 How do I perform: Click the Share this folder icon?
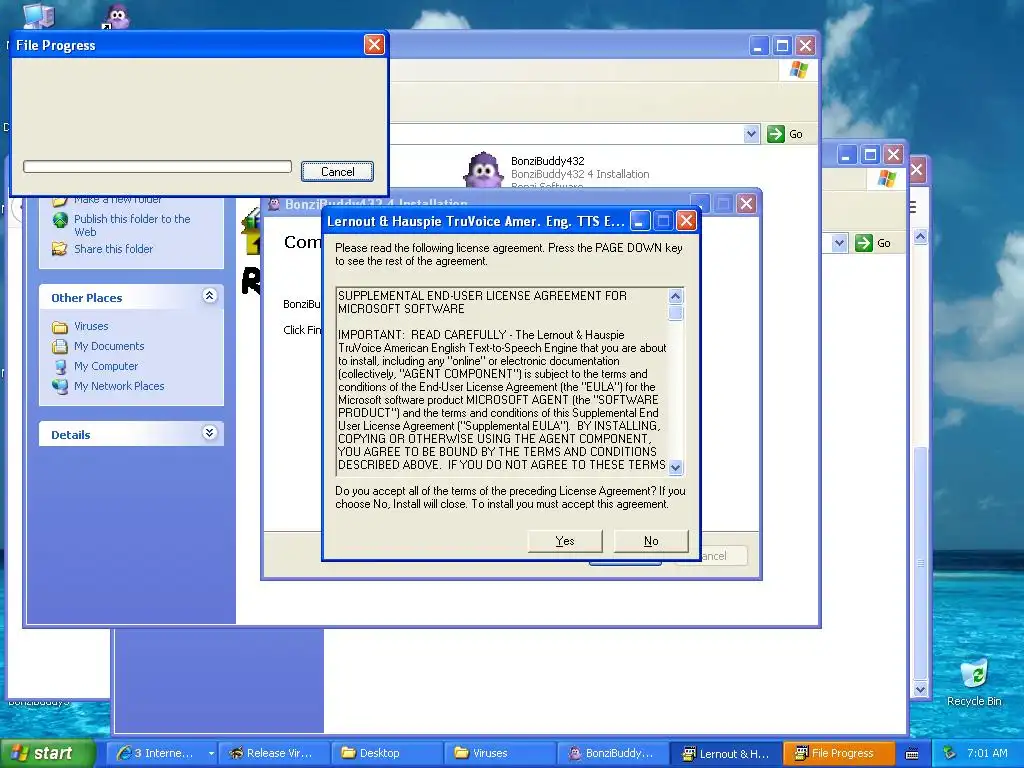pos(60,249)
